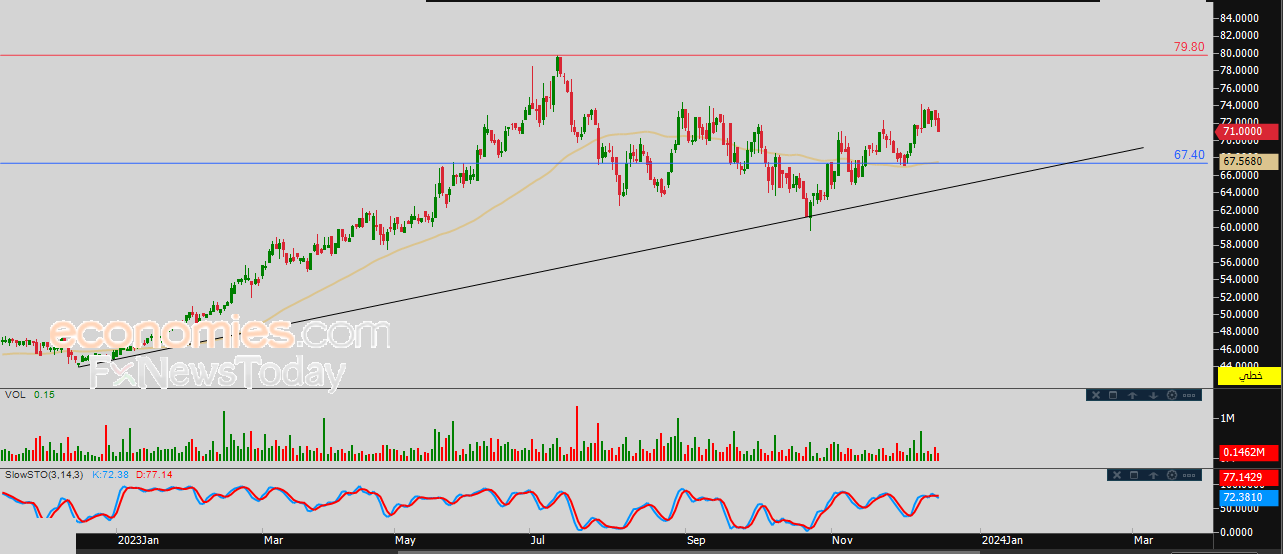
Task: Move the VOL panel down
Action: tap(1153, 395)
